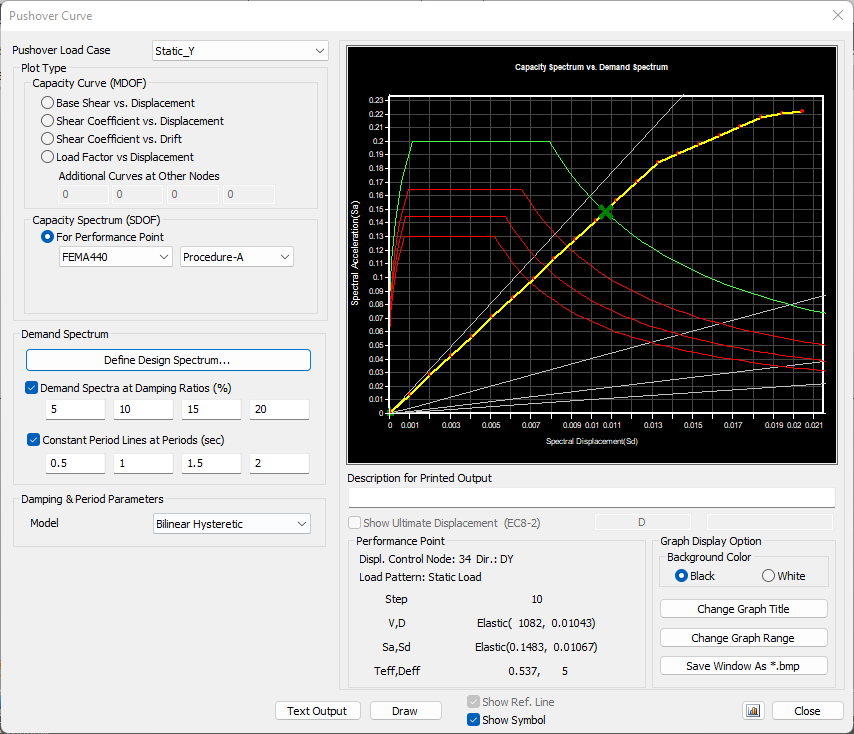Expand the FEMA440 method dropdown

click(x=116, y=257)
